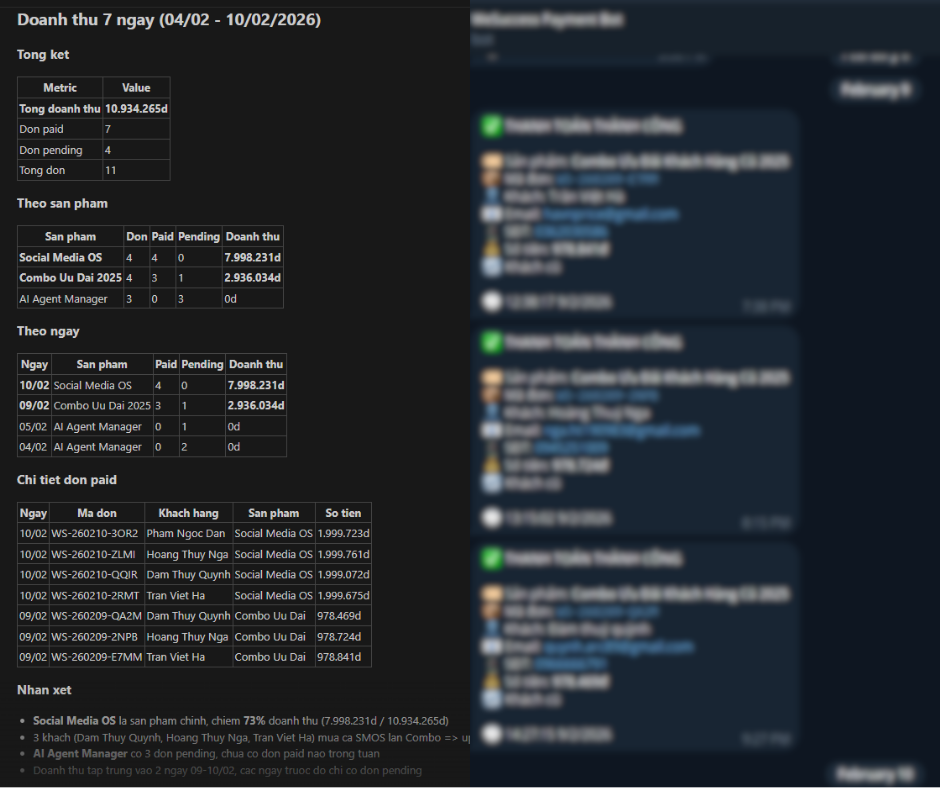940x788 pixels.
Task: Click the WS-260209-E7MM order code cell
Action: [96, 657]
